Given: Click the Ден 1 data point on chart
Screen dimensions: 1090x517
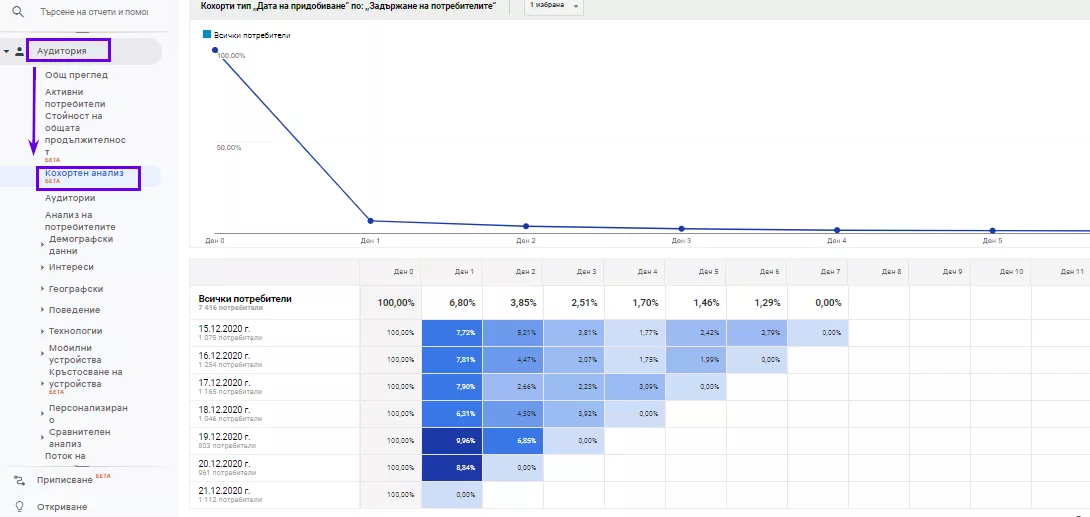Looking at the screenshot, I should [x=371, y=221].
